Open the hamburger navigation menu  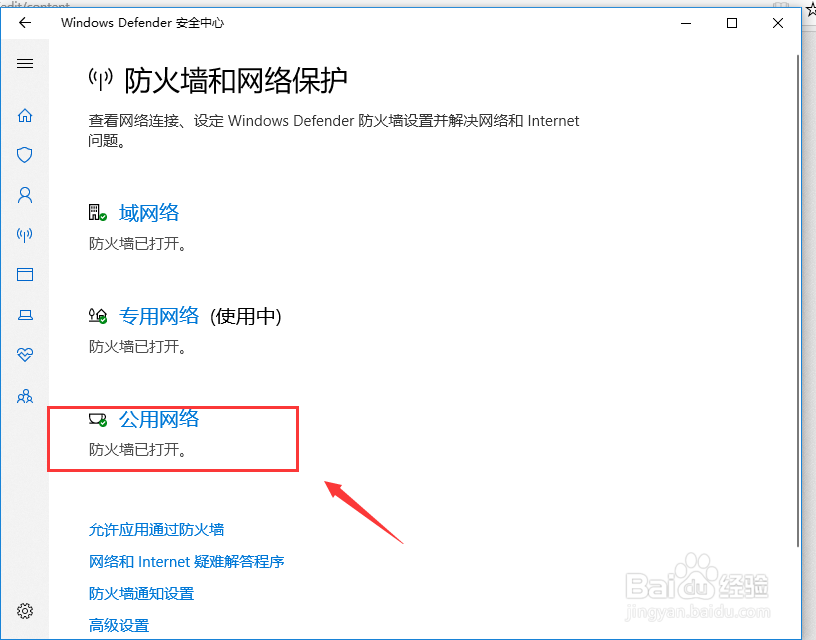coord(25,63)
